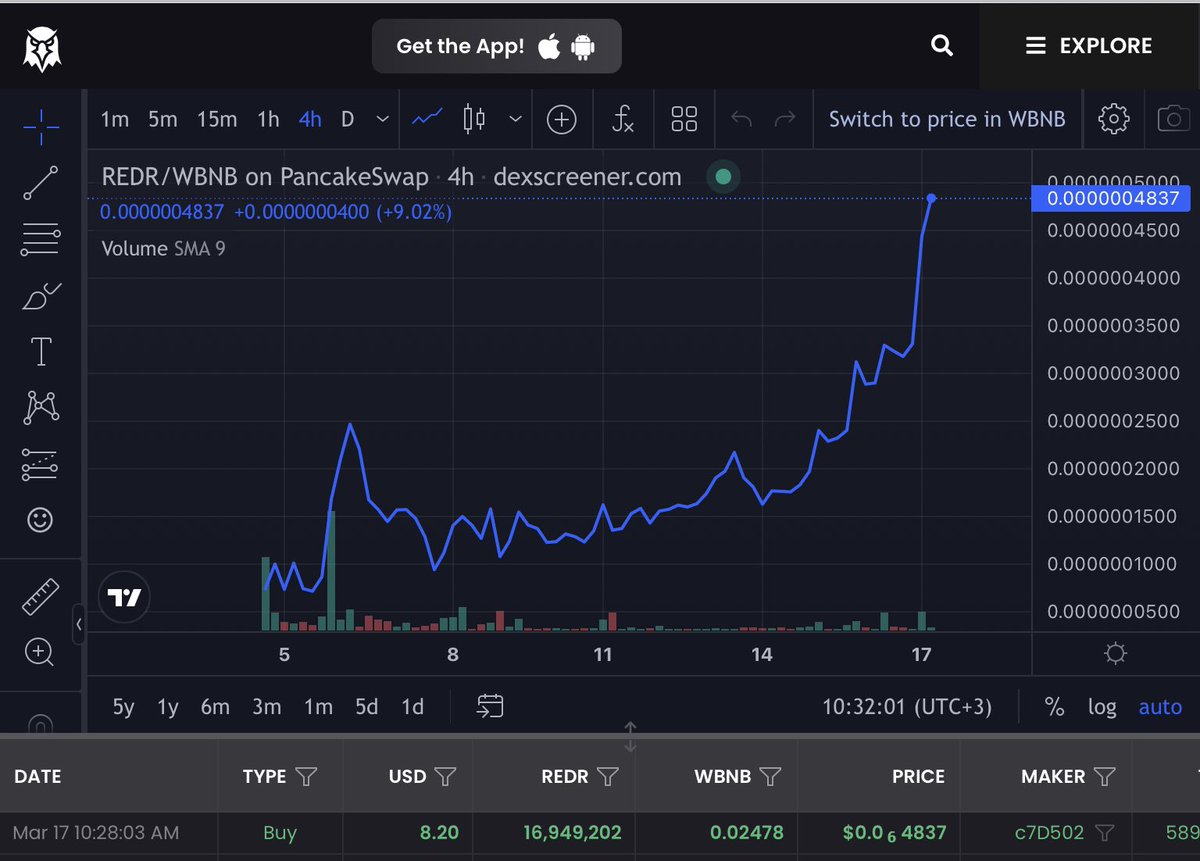This screenshot has height=861, width=1200.
Task: Filter trades by MAKER header
Action: [x=1104, y=777]
